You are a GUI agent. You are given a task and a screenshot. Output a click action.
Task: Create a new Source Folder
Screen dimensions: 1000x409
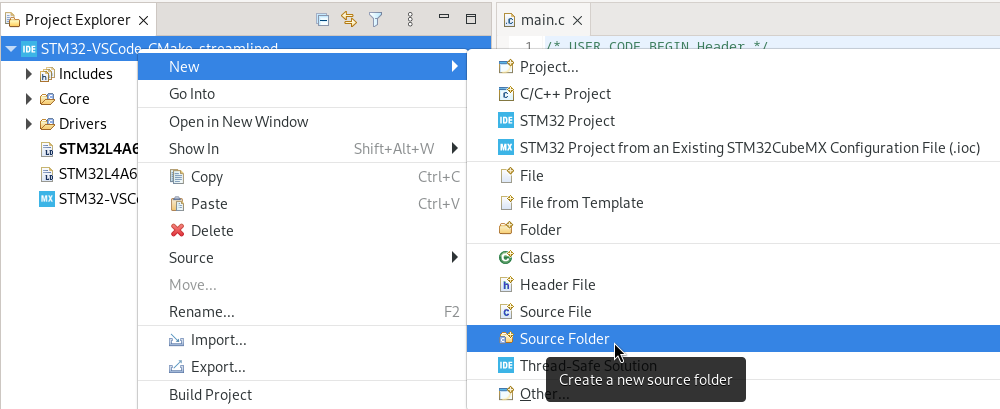733,339
